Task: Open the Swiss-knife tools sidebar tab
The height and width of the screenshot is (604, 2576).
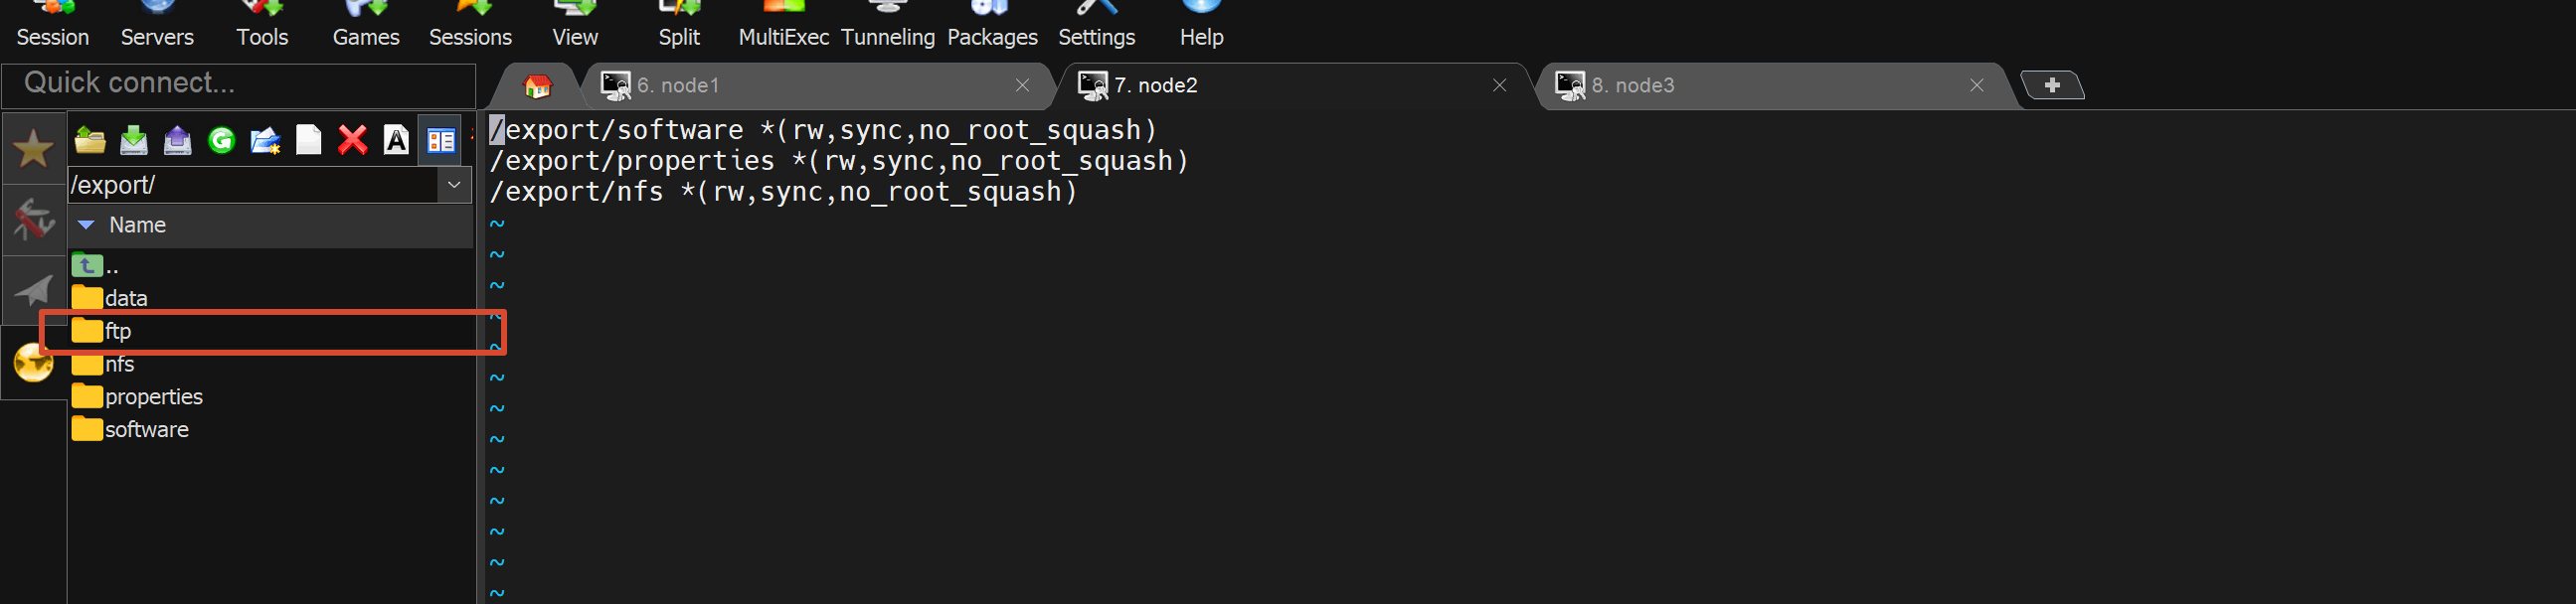Action: 34,219
